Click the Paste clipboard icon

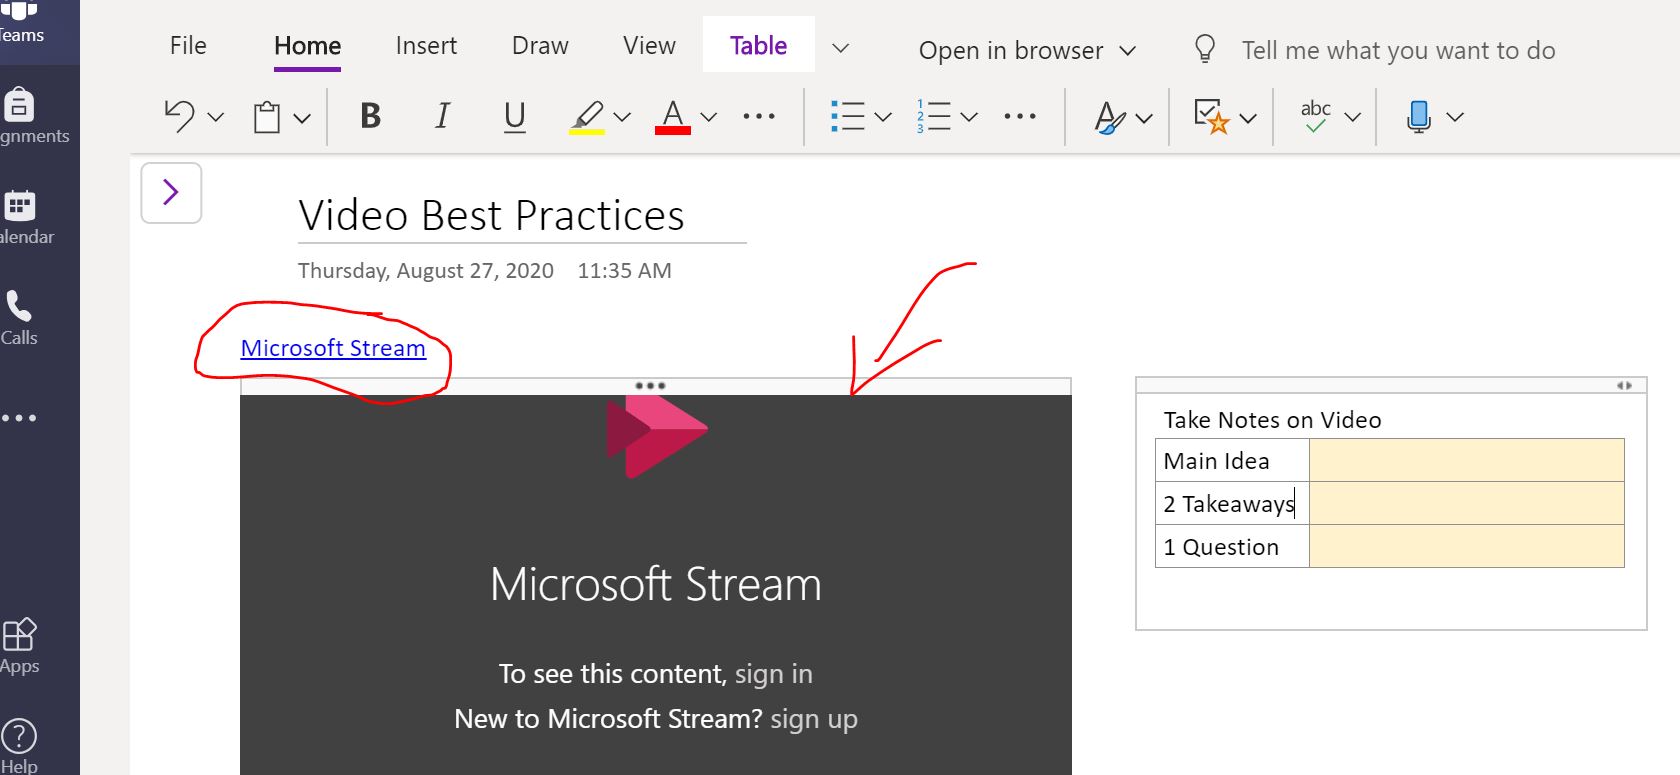[267, 117]
